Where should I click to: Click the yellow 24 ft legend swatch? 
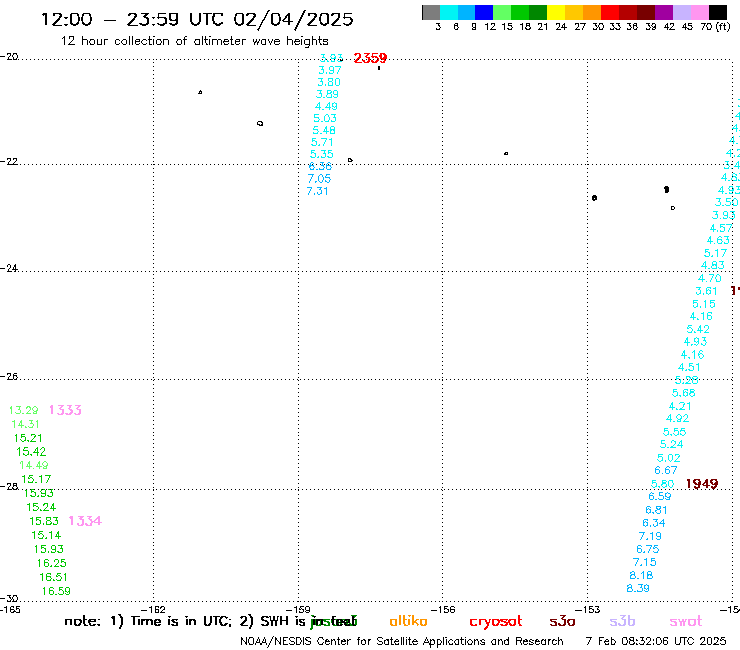tap(556, 12)
